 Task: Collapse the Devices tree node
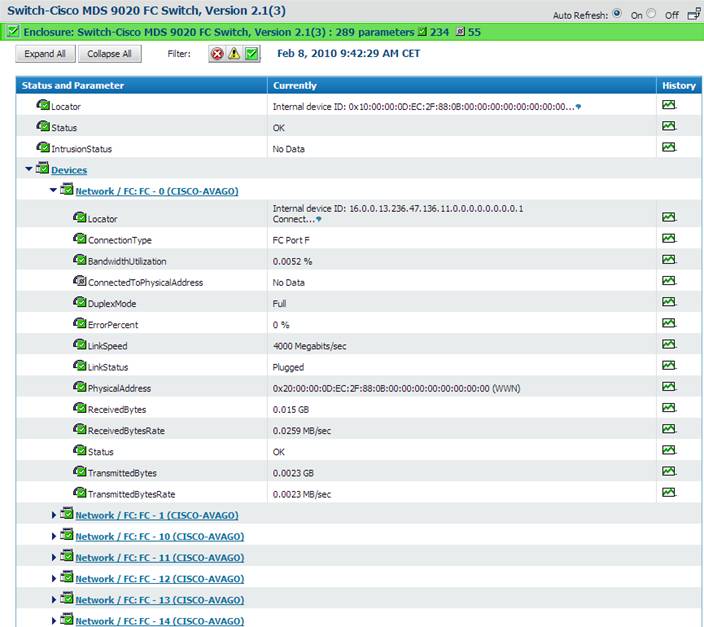tap(29, 170)
